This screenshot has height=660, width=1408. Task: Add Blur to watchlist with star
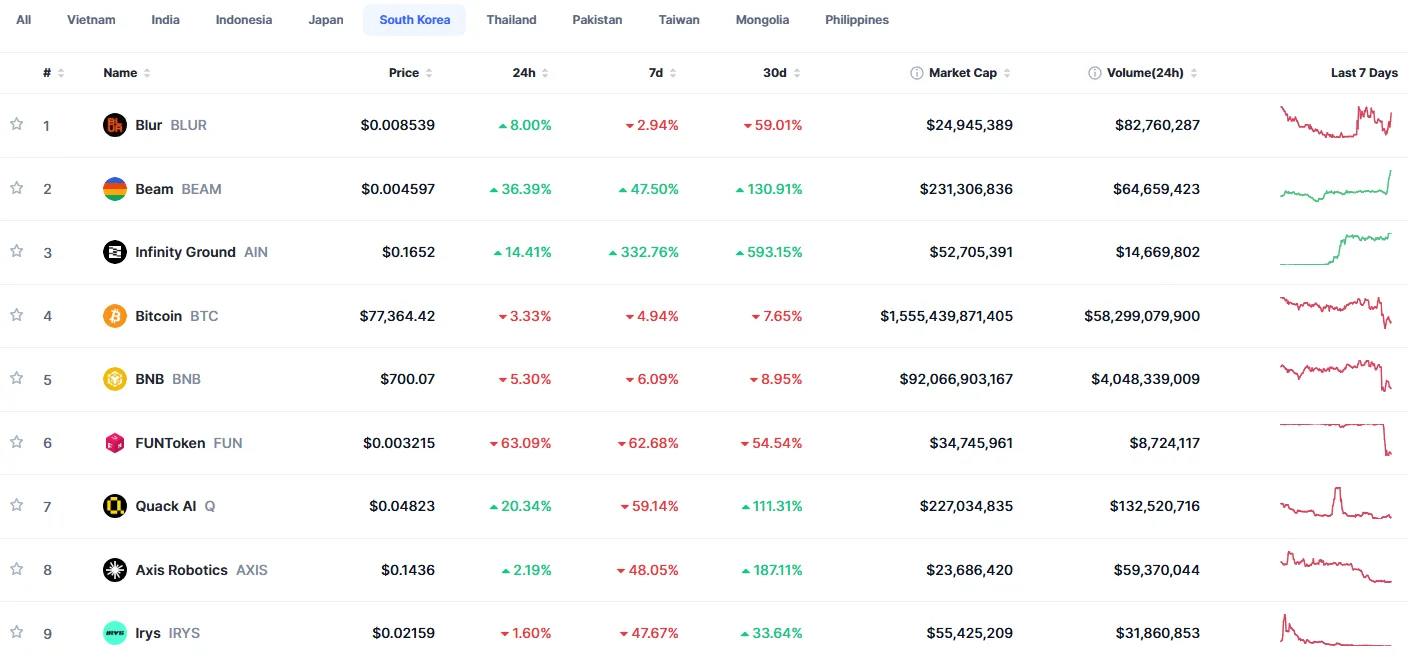tap(16, 124)
